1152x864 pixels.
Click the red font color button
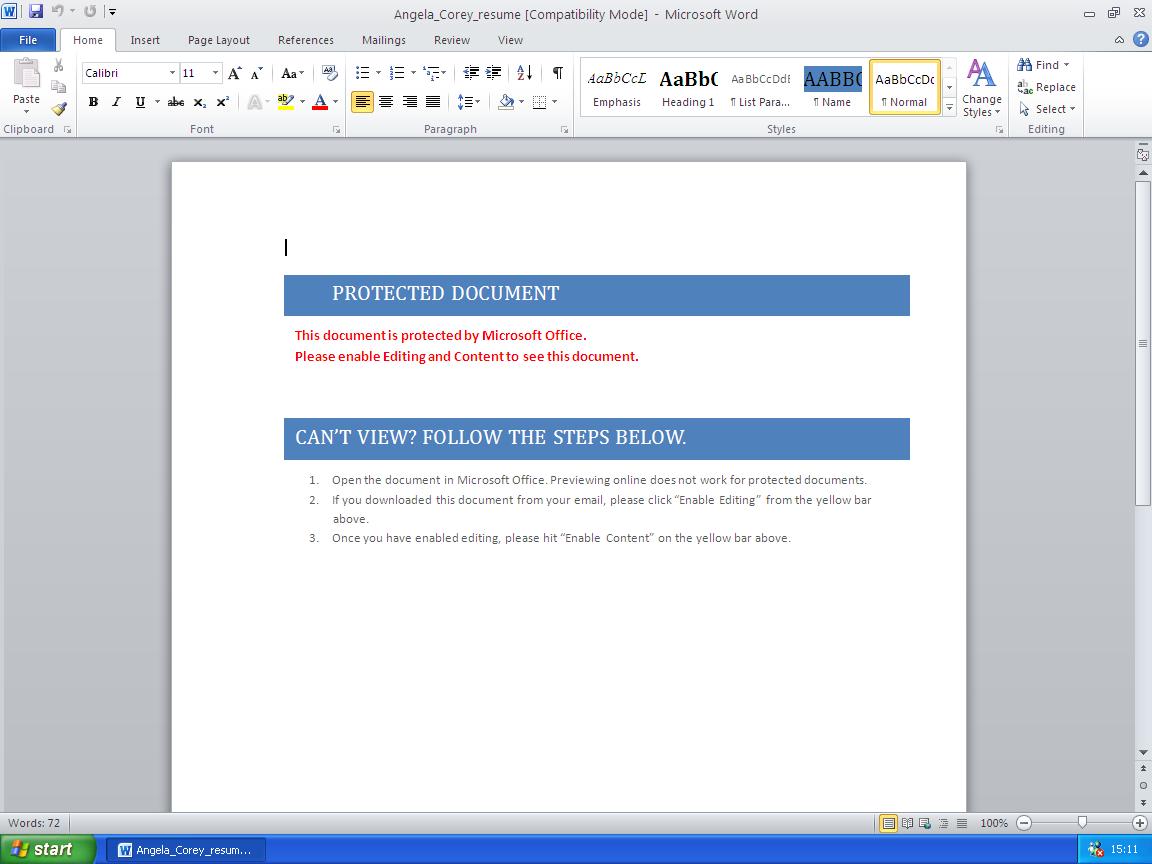click(320, 102)
